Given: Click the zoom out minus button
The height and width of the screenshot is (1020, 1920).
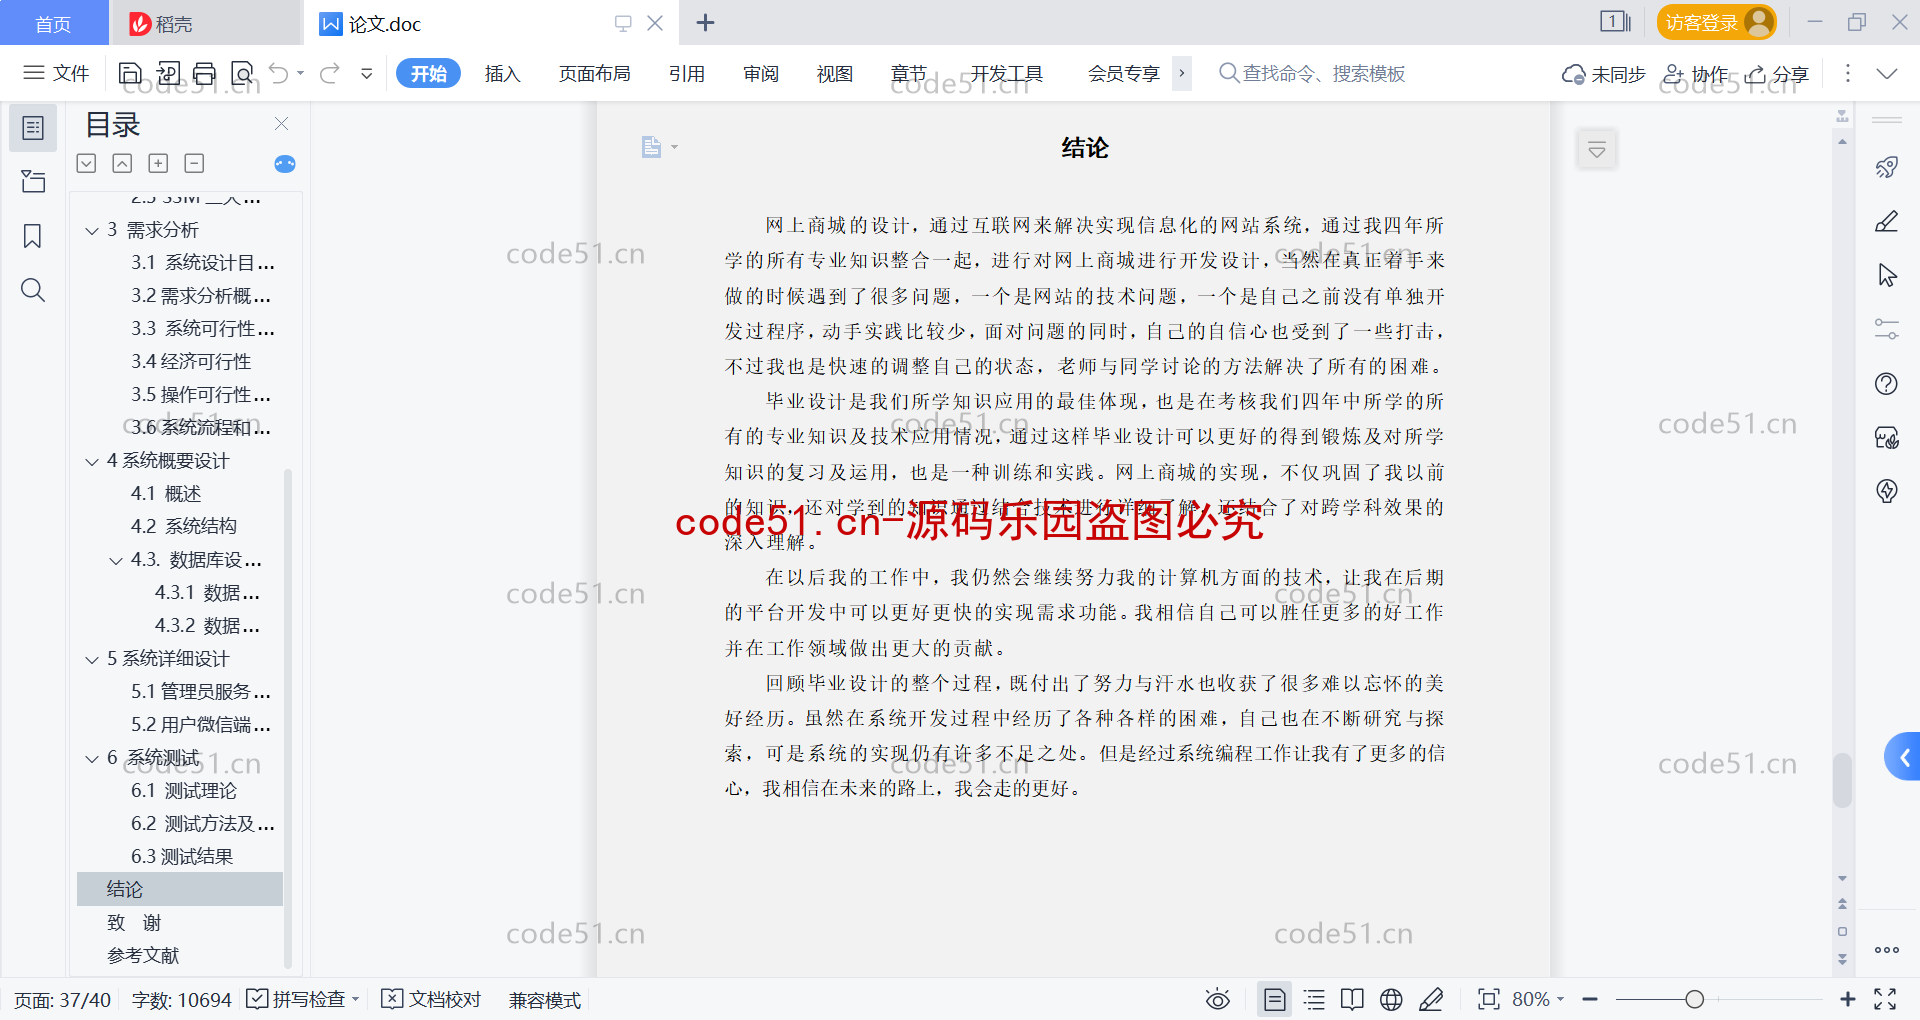Looking at the screenshot, I should click(1590, 999).
